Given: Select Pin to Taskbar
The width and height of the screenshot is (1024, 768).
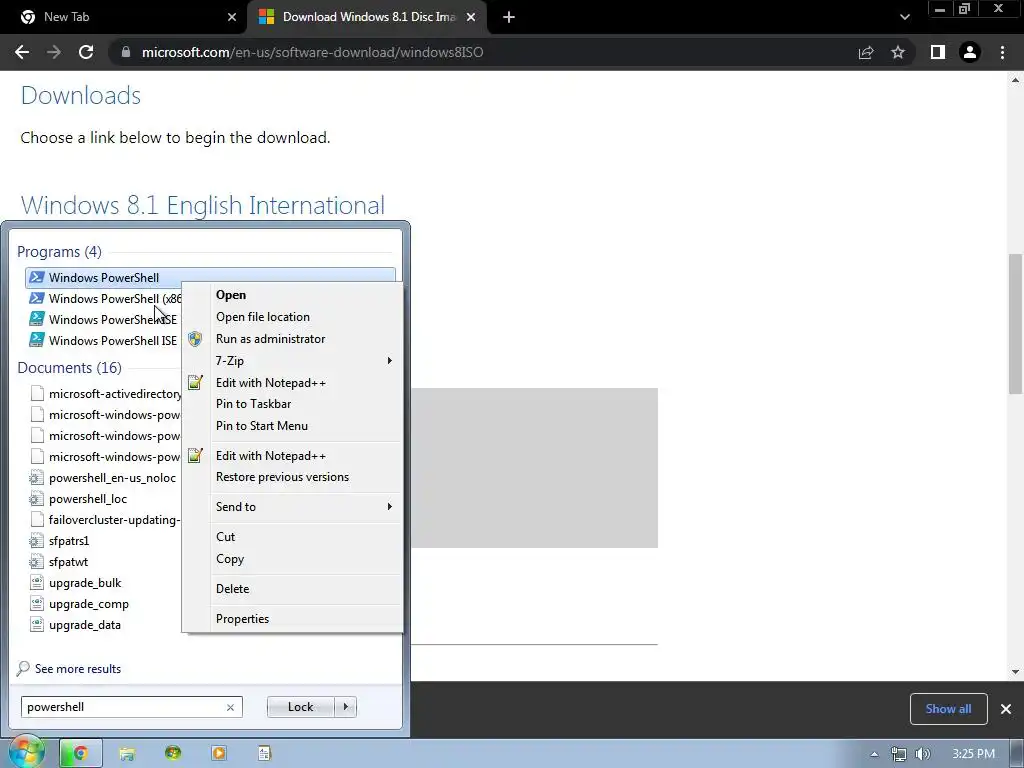Looking at the screenshot, I should [253, 404].
